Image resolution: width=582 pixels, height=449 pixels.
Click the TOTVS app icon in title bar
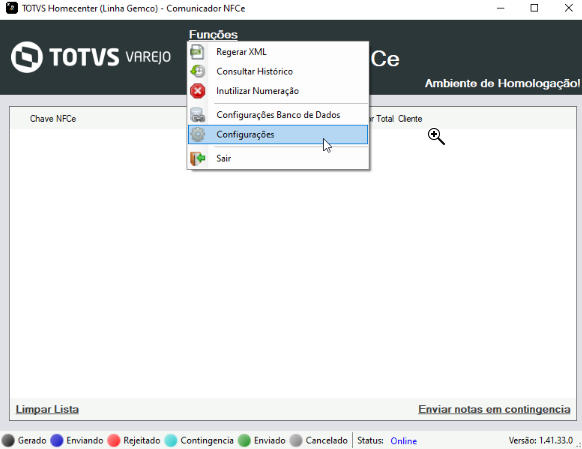pos(12,8)
